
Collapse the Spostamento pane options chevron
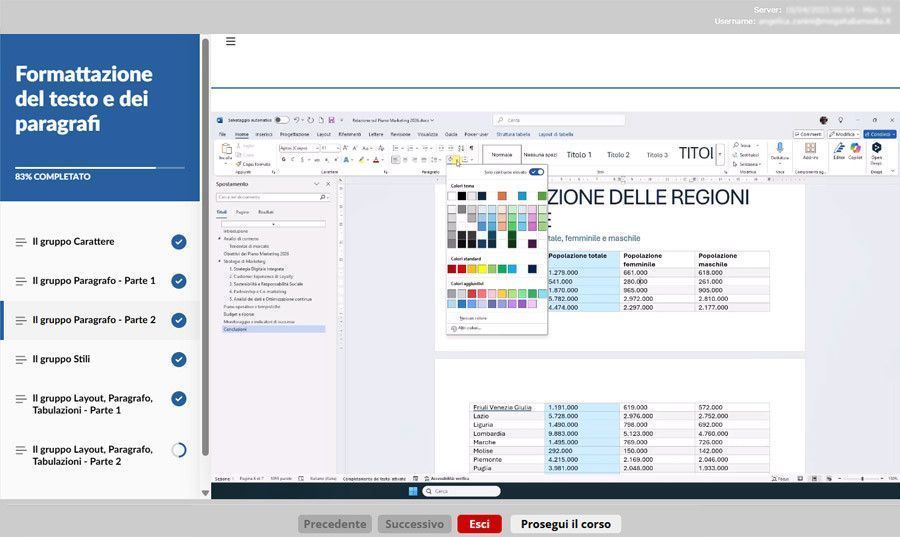317,184
